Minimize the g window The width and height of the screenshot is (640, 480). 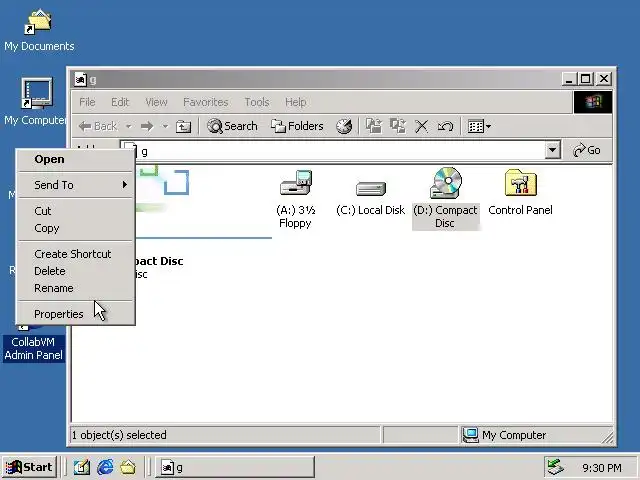(569, 79)
